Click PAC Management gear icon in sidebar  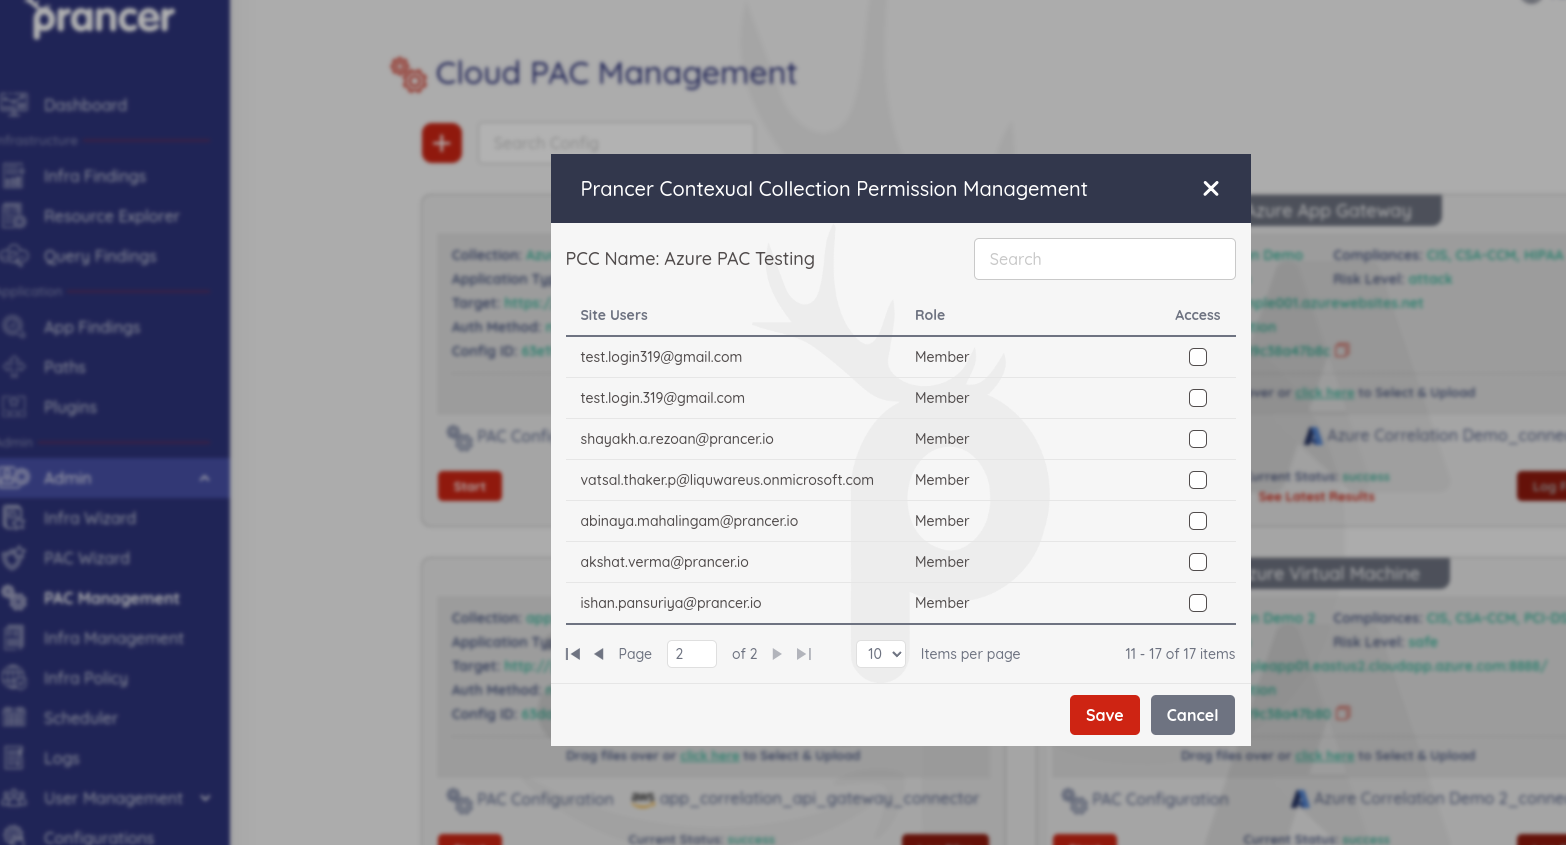point(14,598)
